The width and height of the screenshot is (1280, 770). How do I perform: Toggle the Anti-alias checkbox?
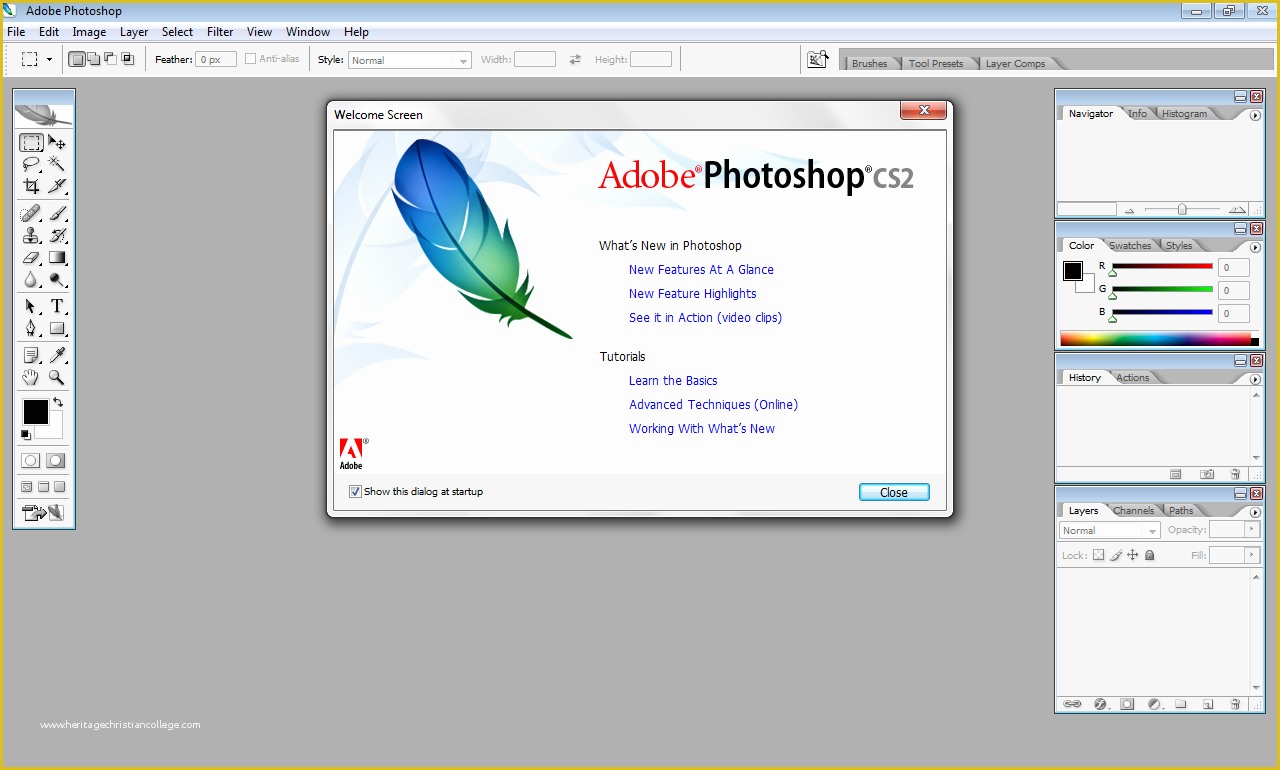[250, 59]
